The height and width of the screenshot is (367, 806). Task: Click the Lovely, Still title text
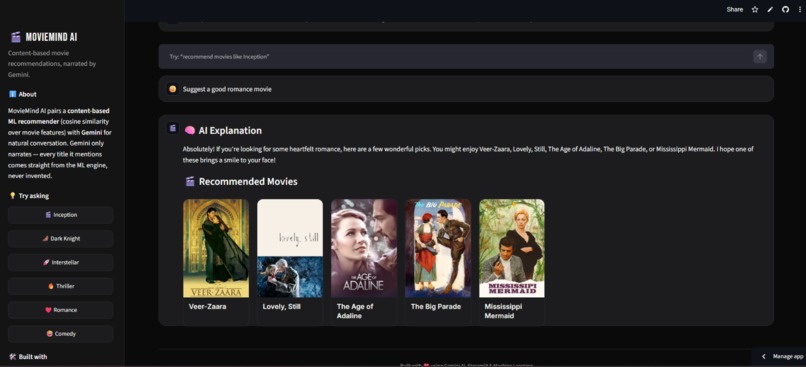(x=281, y=306)
